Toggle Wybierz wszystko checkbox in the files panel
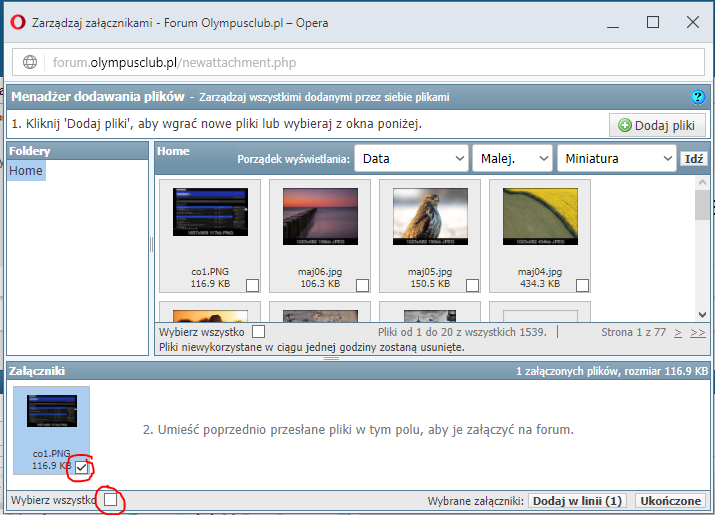Screen dimensions: 715x515 pos(259,331)
